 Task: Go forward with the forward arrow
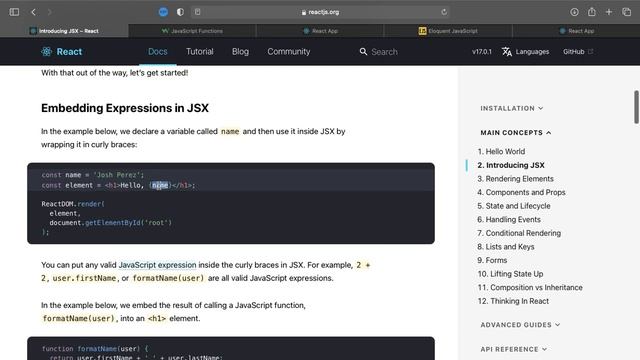tap(49, 12)
